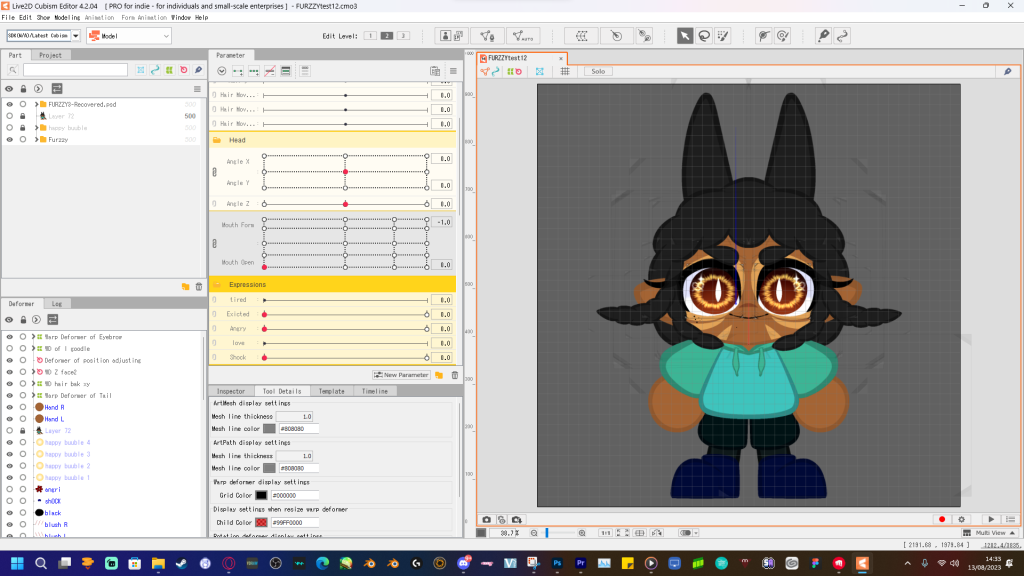This screenshot has height=576, width=1024.
Task: Unlock Layer 72 in the Part panel
Action: coord(23,116)
